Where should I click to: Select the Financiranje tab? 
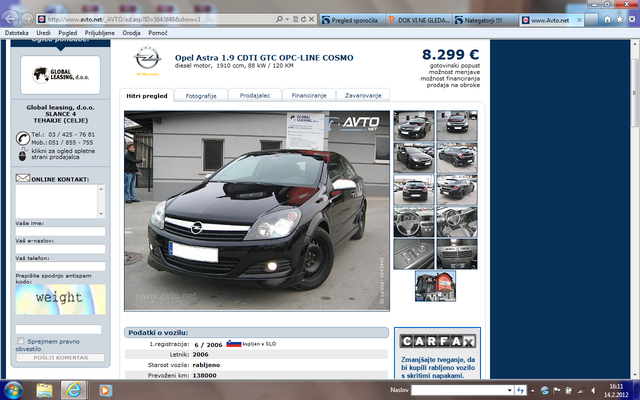309,96
